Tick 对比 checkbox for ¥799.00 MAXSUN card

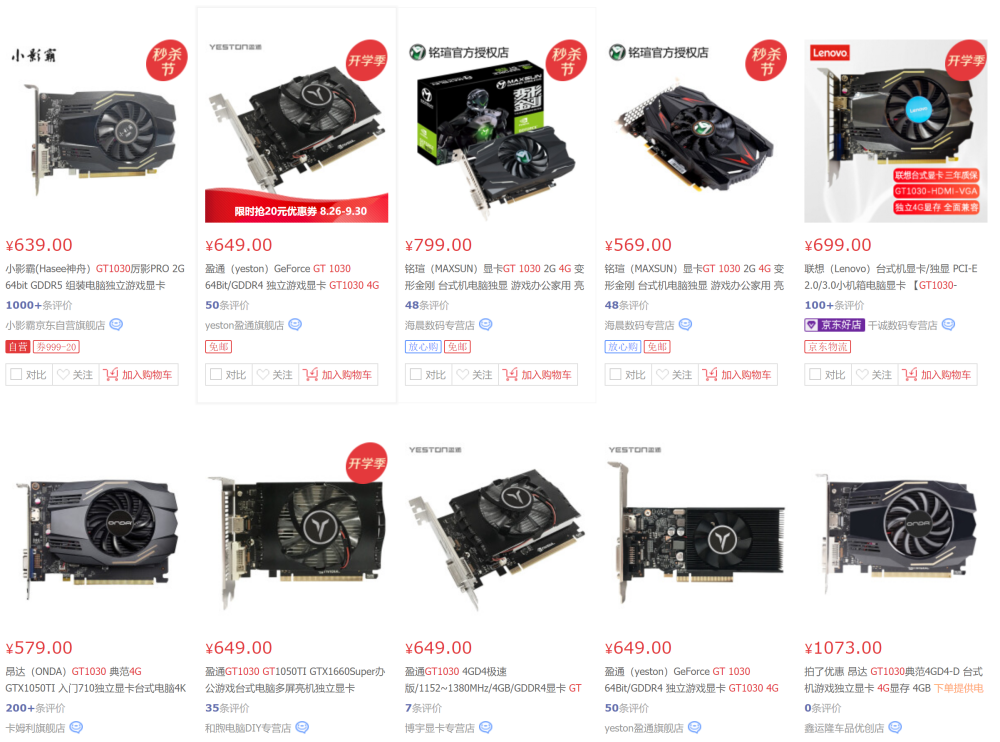pyautogui.click(x=416, y=375)
